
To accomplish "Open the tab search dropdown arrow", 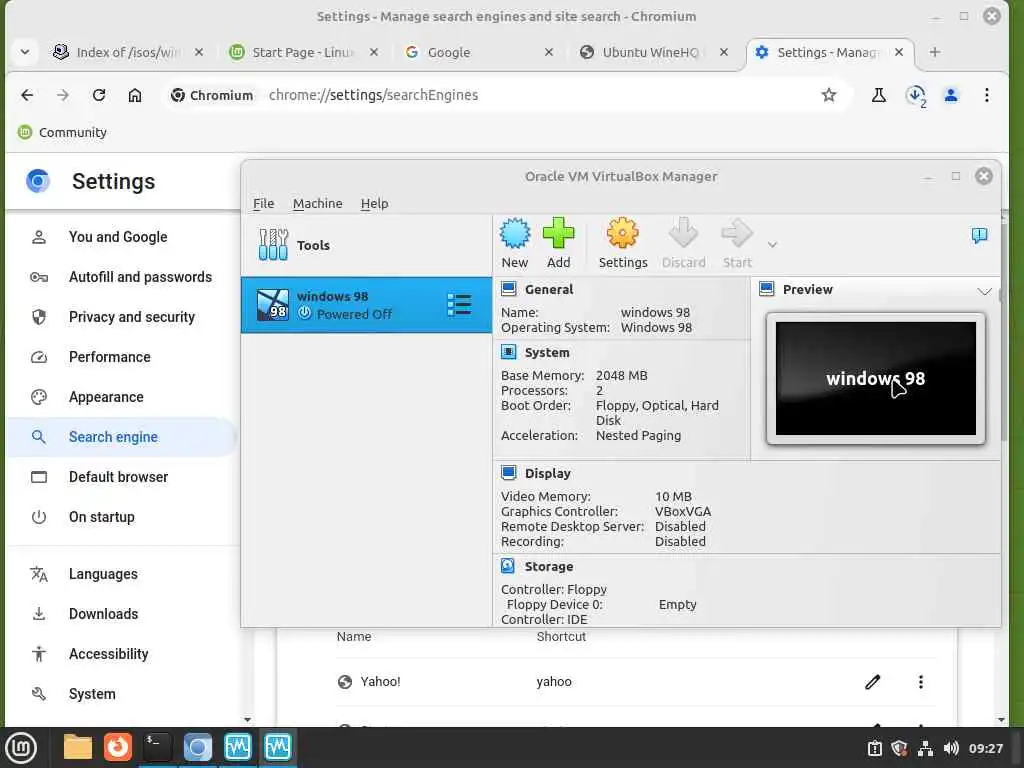I will tap(25, 52).
